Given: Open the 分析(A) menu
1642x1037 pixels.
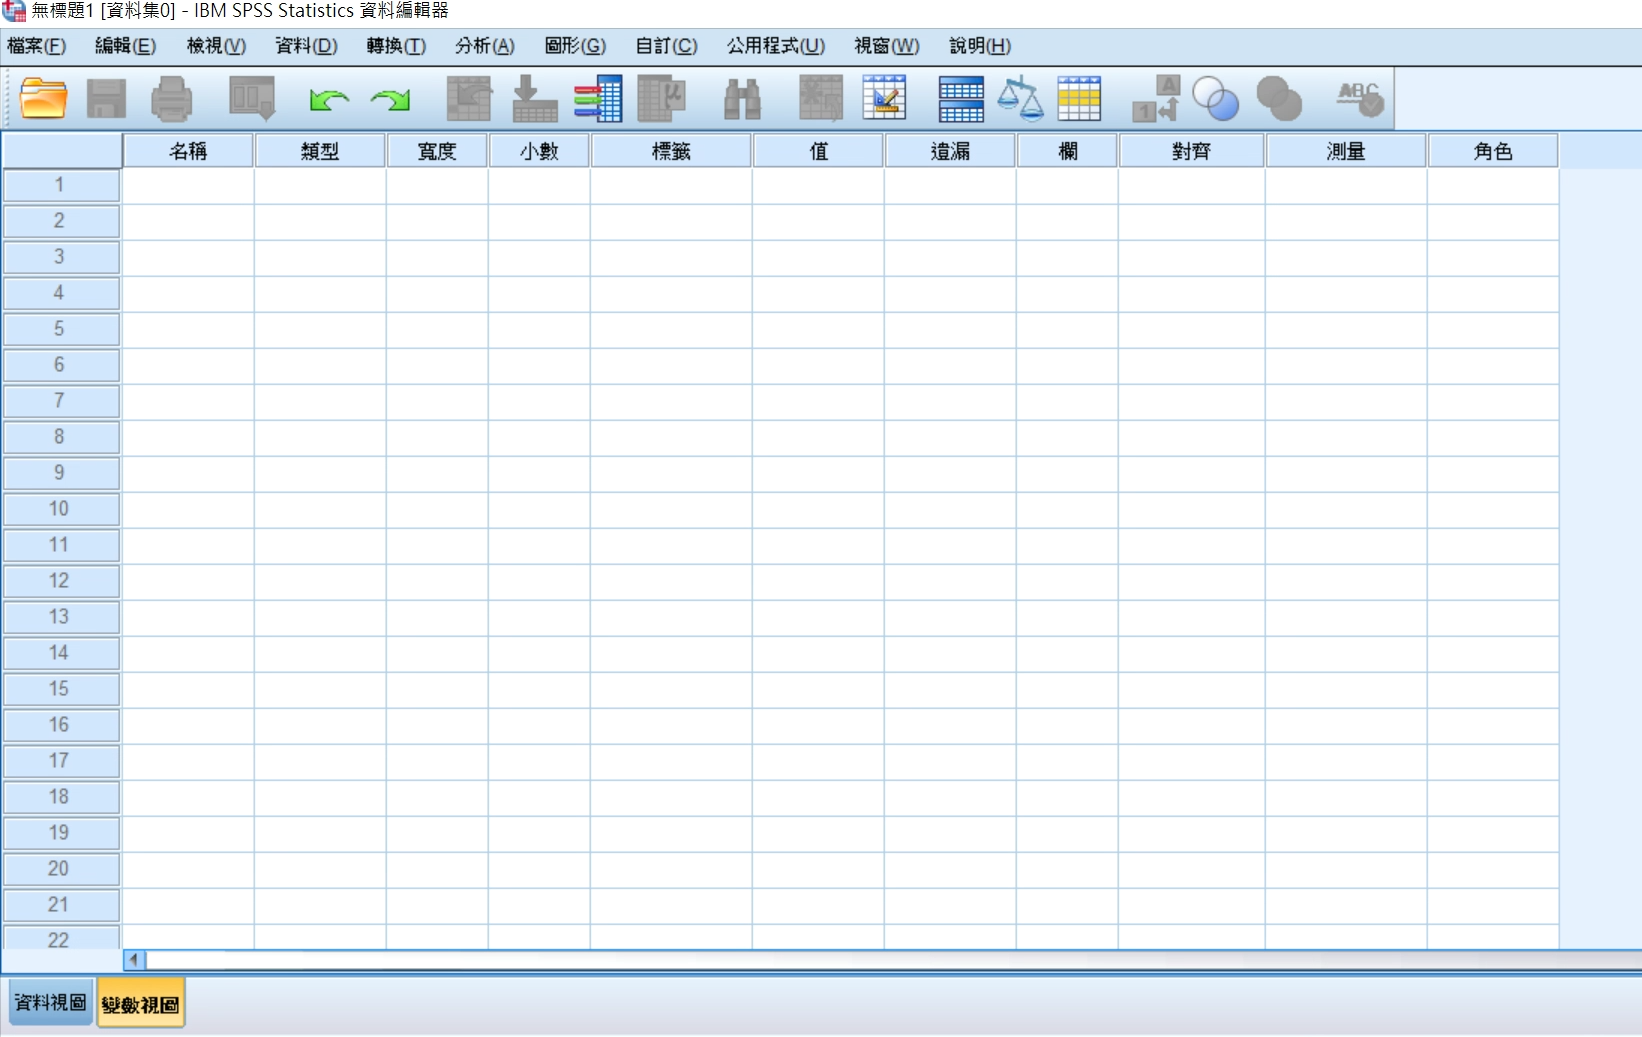Looking at the screenshot, I should tap(484, 46).
